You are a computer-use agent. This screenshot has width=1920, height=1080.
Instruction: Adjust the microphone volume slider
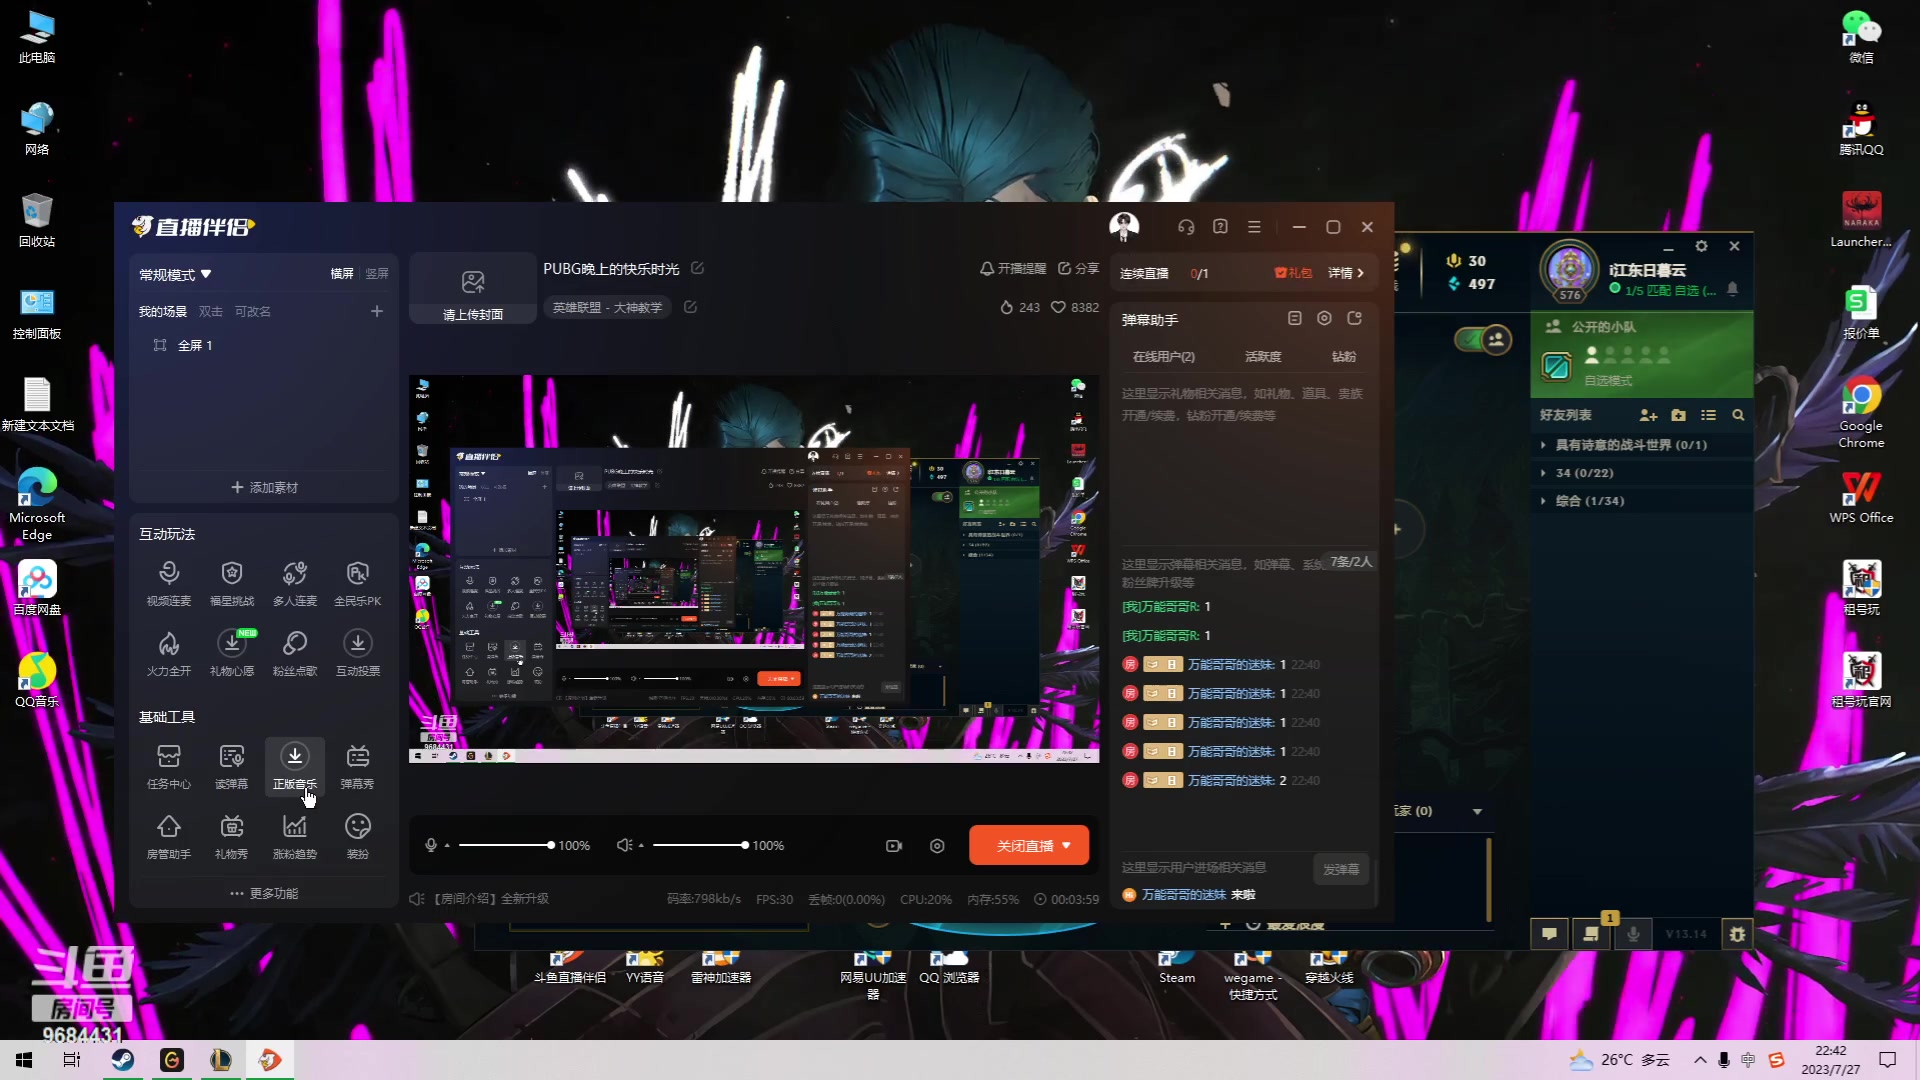point(505,846)
